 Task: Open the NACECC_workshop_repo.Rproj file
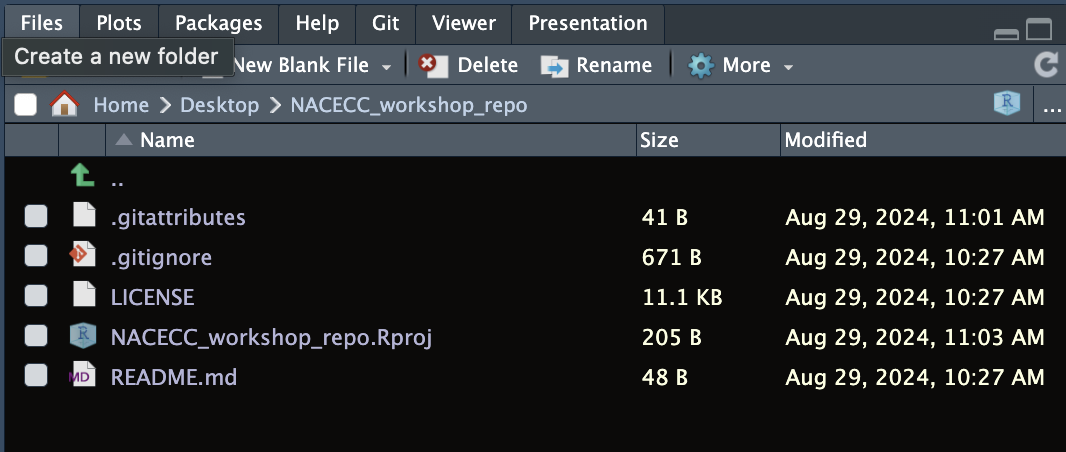tap(271, 337)
